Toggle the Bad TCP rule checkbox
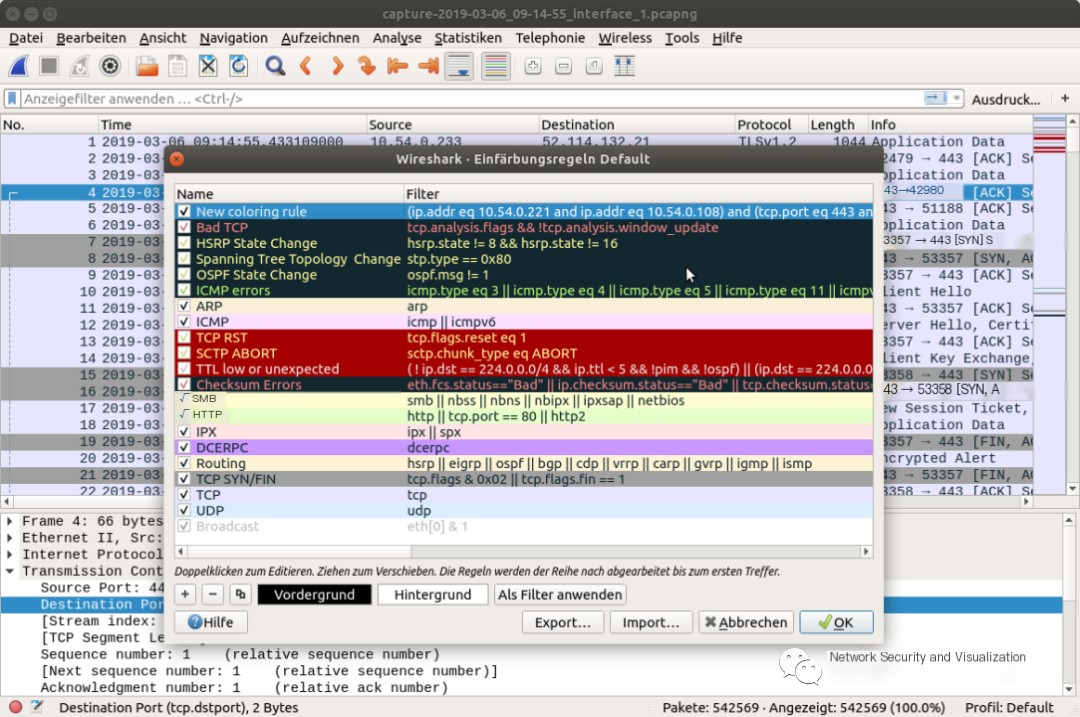1080x717 pixels. [x=184, y=227]
